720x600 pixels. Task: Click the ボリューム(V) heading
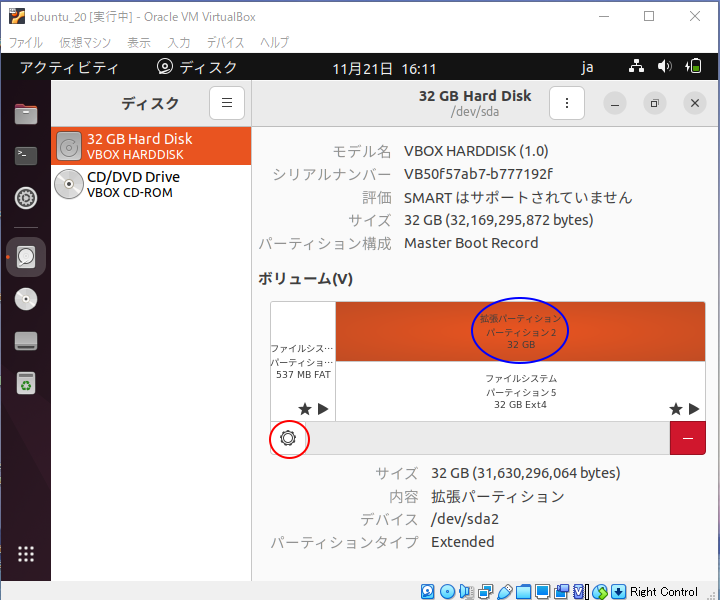(305, 279)
